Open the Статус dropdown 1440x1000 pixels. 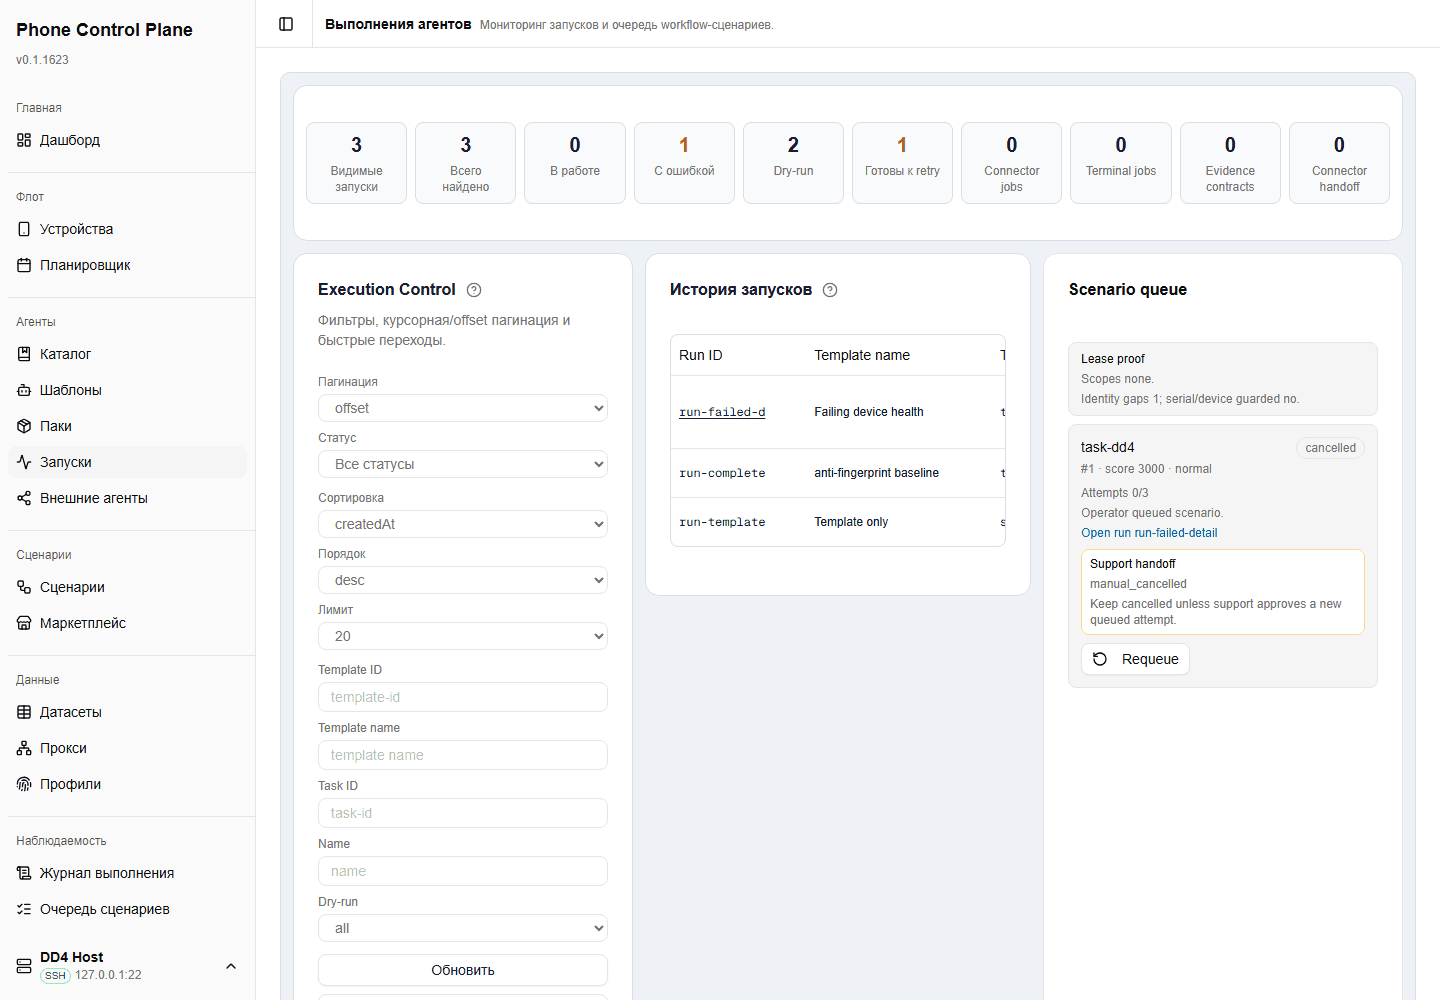point(463,464)
